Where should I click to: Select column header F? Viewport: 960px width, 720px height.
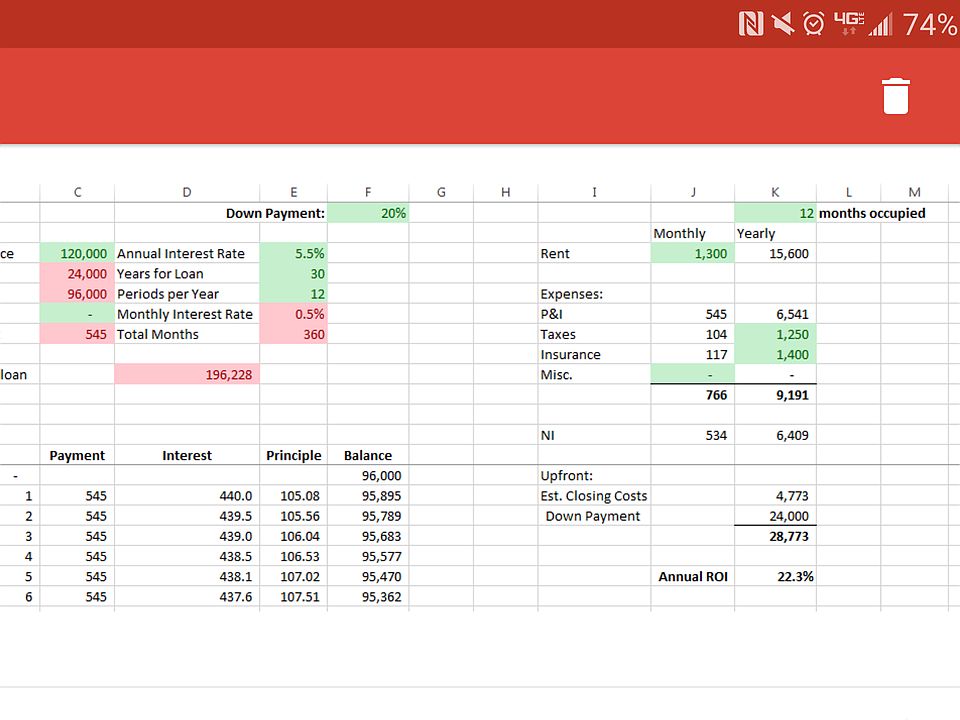pyautogui.click(x=368, y=192)
